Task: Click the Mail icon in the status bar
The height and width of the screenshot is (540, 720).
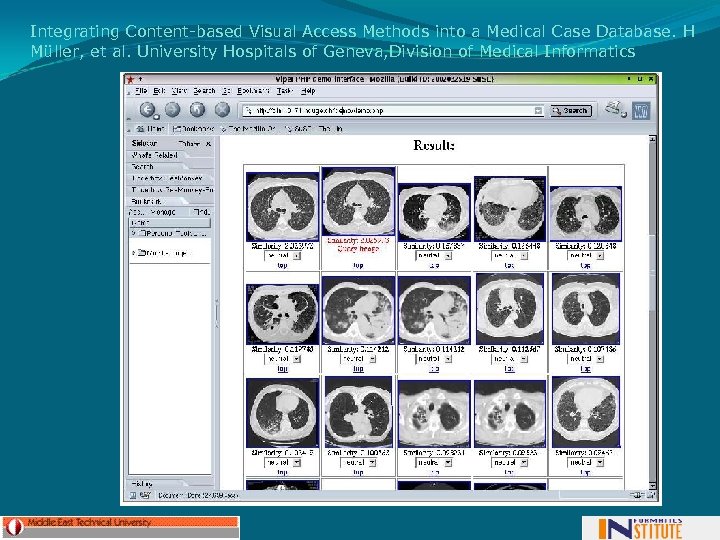Action: click(x=145, y=495)
